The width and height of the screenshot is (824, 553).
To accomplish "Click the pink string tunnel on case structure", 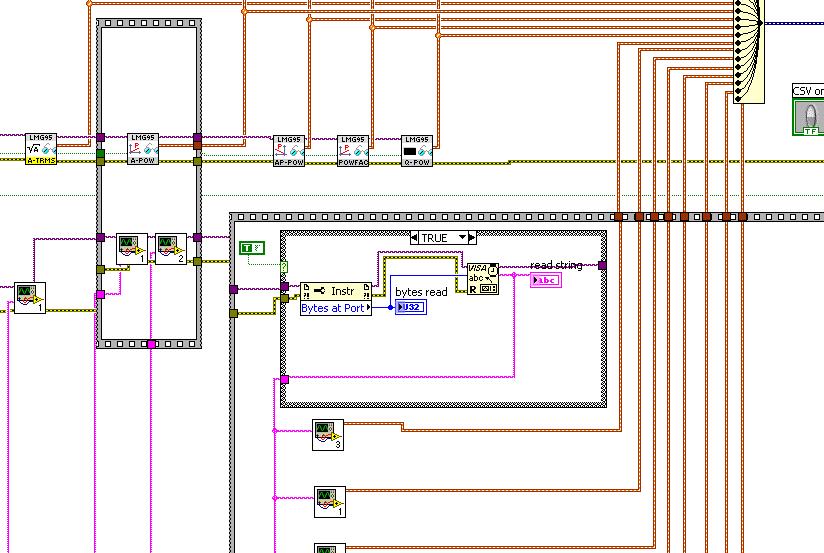I will 284,379.
